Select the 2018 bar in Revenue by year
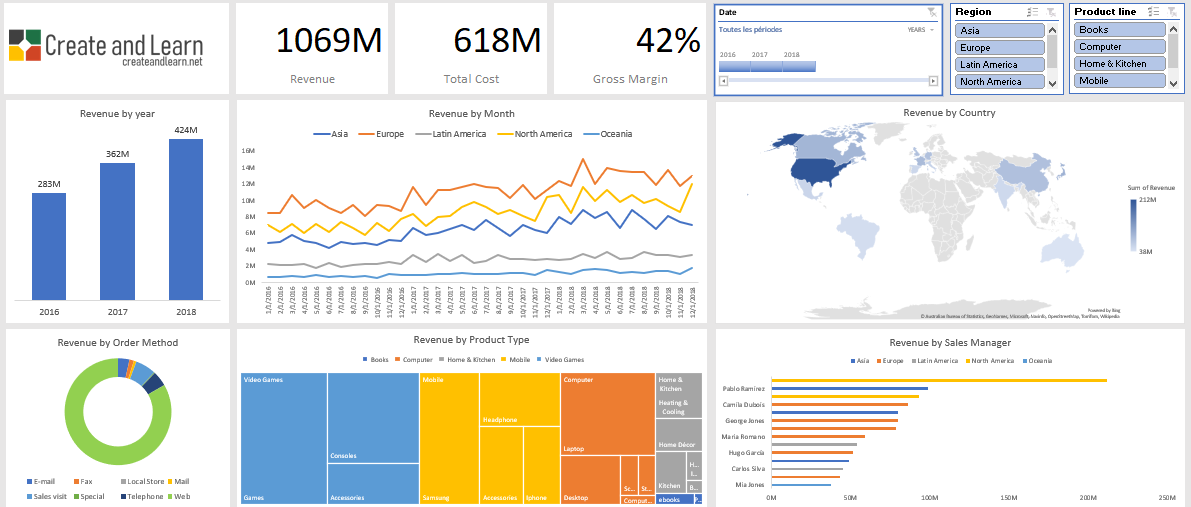 tap(185, 218)
